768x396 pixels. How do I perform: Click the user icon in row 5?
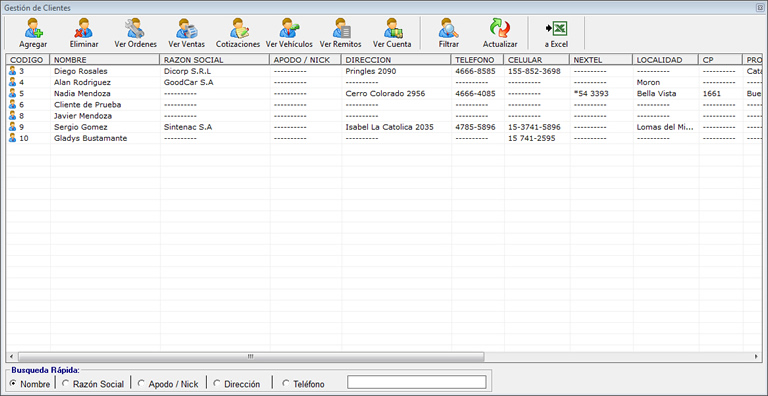tap(13, 93)
